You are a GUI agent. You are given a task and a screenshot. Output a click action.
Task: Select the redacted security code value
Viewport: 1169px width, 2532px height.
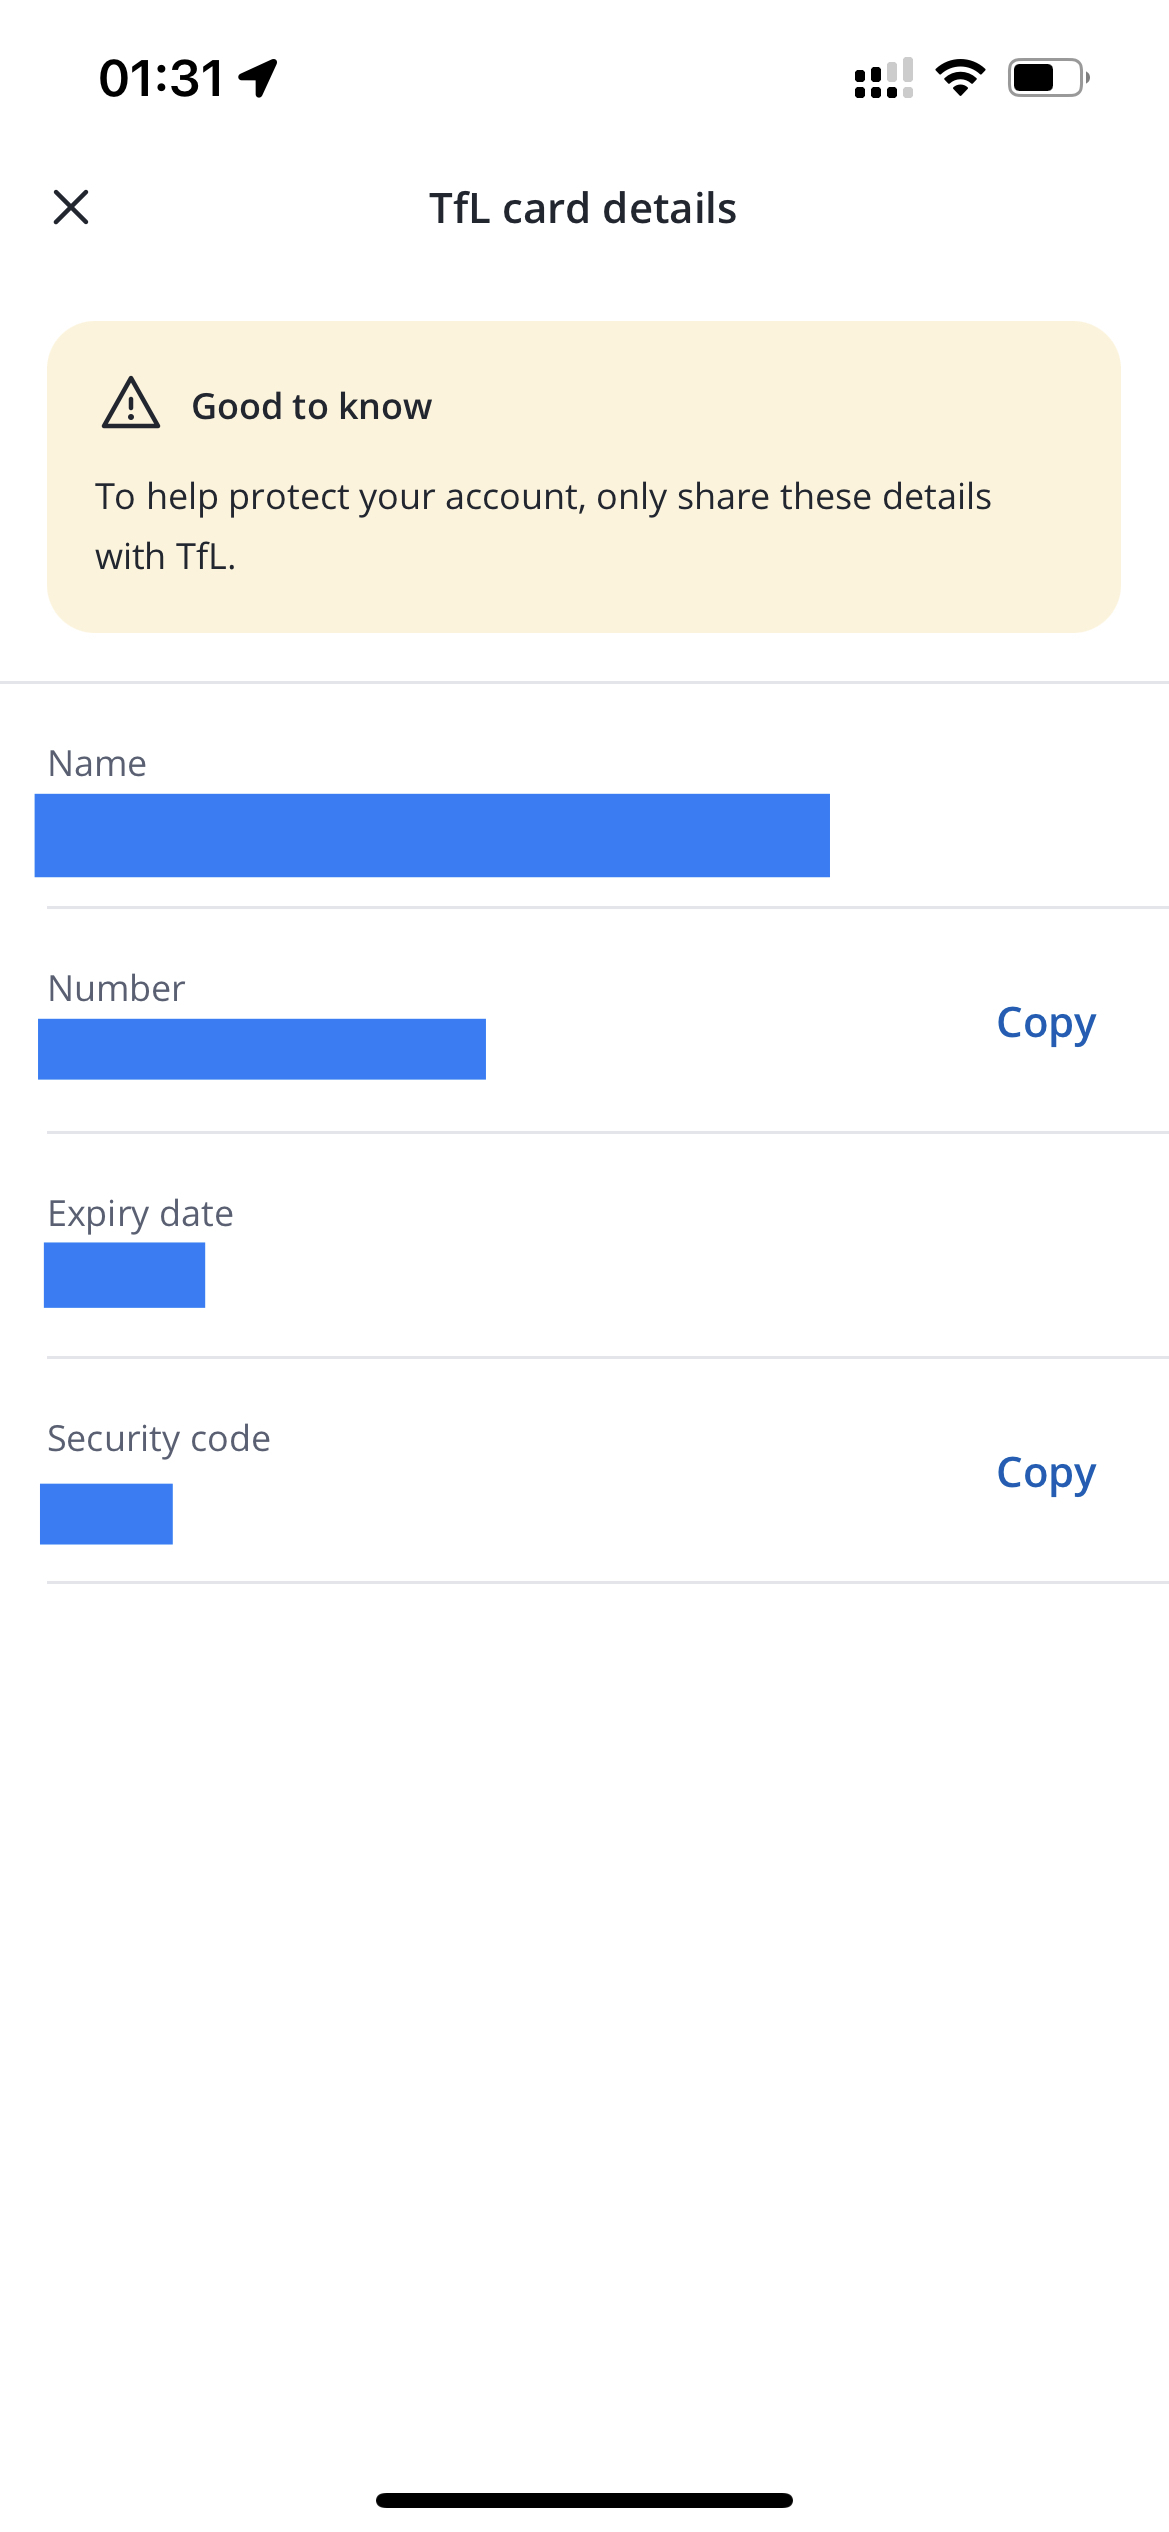106,1514
